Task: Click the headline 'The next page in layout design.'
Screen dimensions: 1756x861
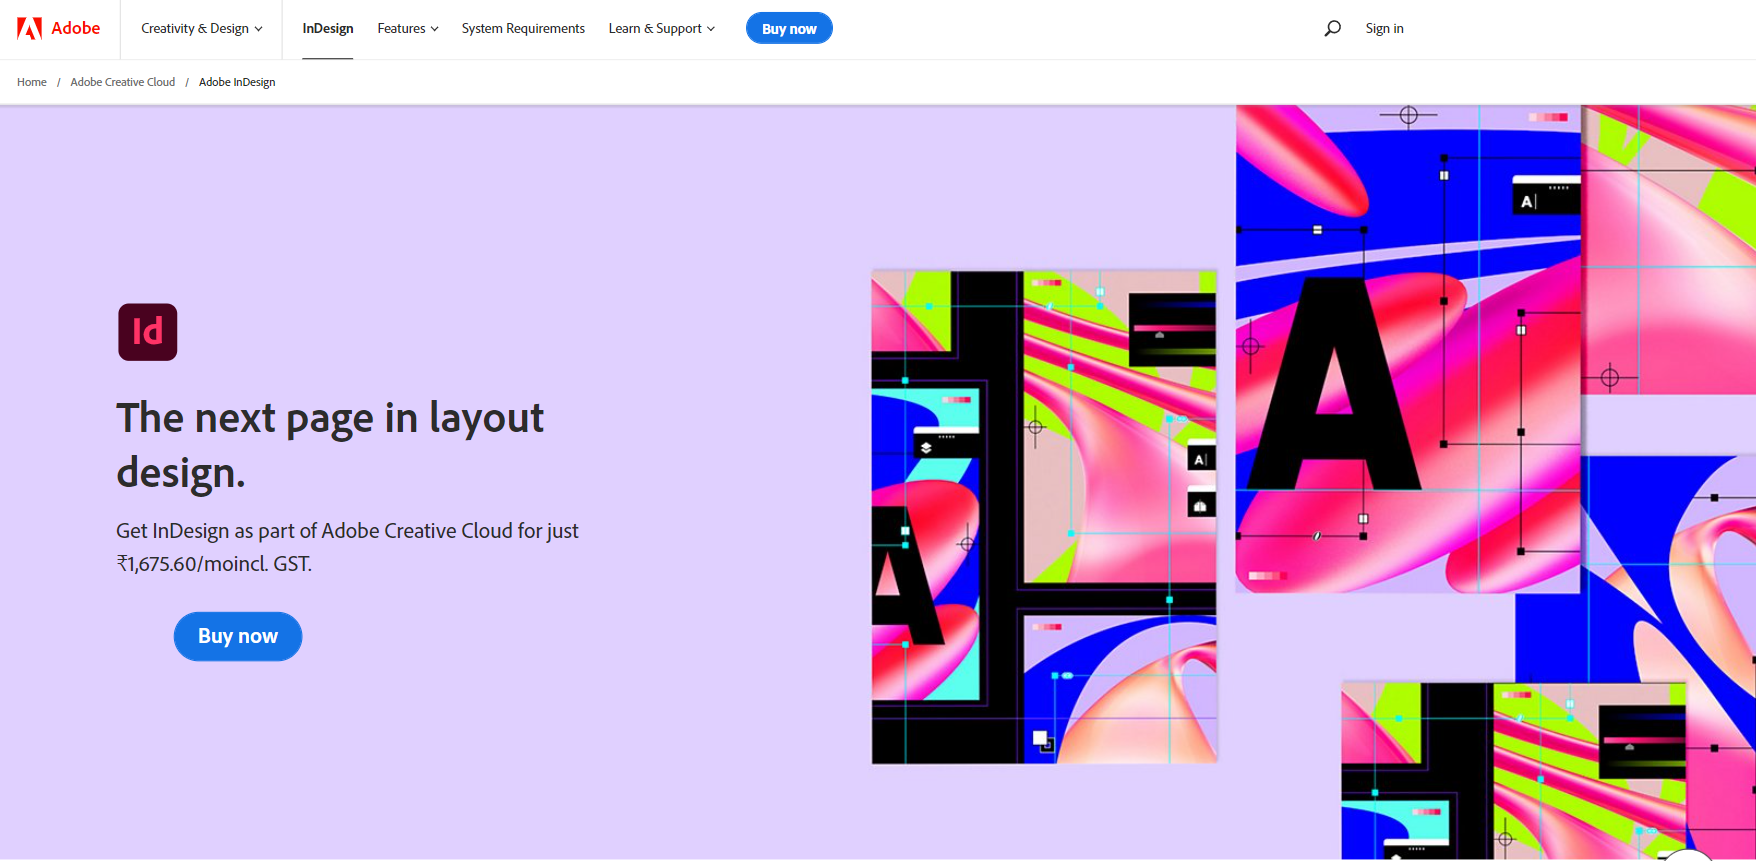Action: (x=330, y=445)
